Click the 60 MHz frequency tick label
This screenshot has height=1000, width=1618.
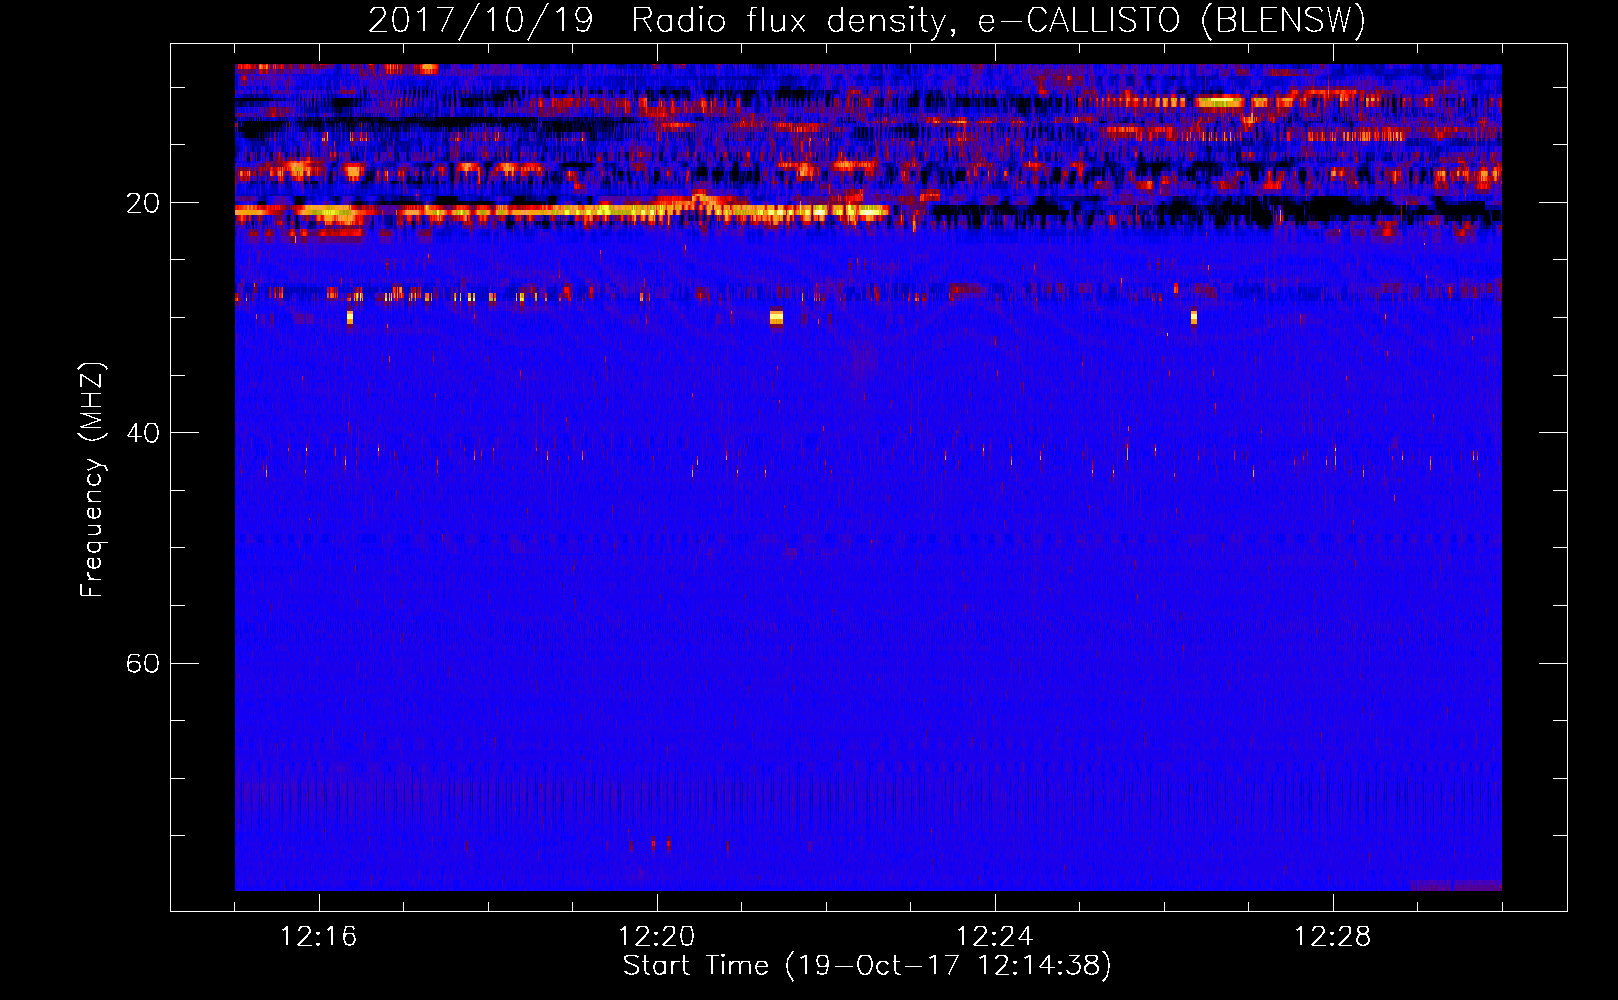[142, 663]
